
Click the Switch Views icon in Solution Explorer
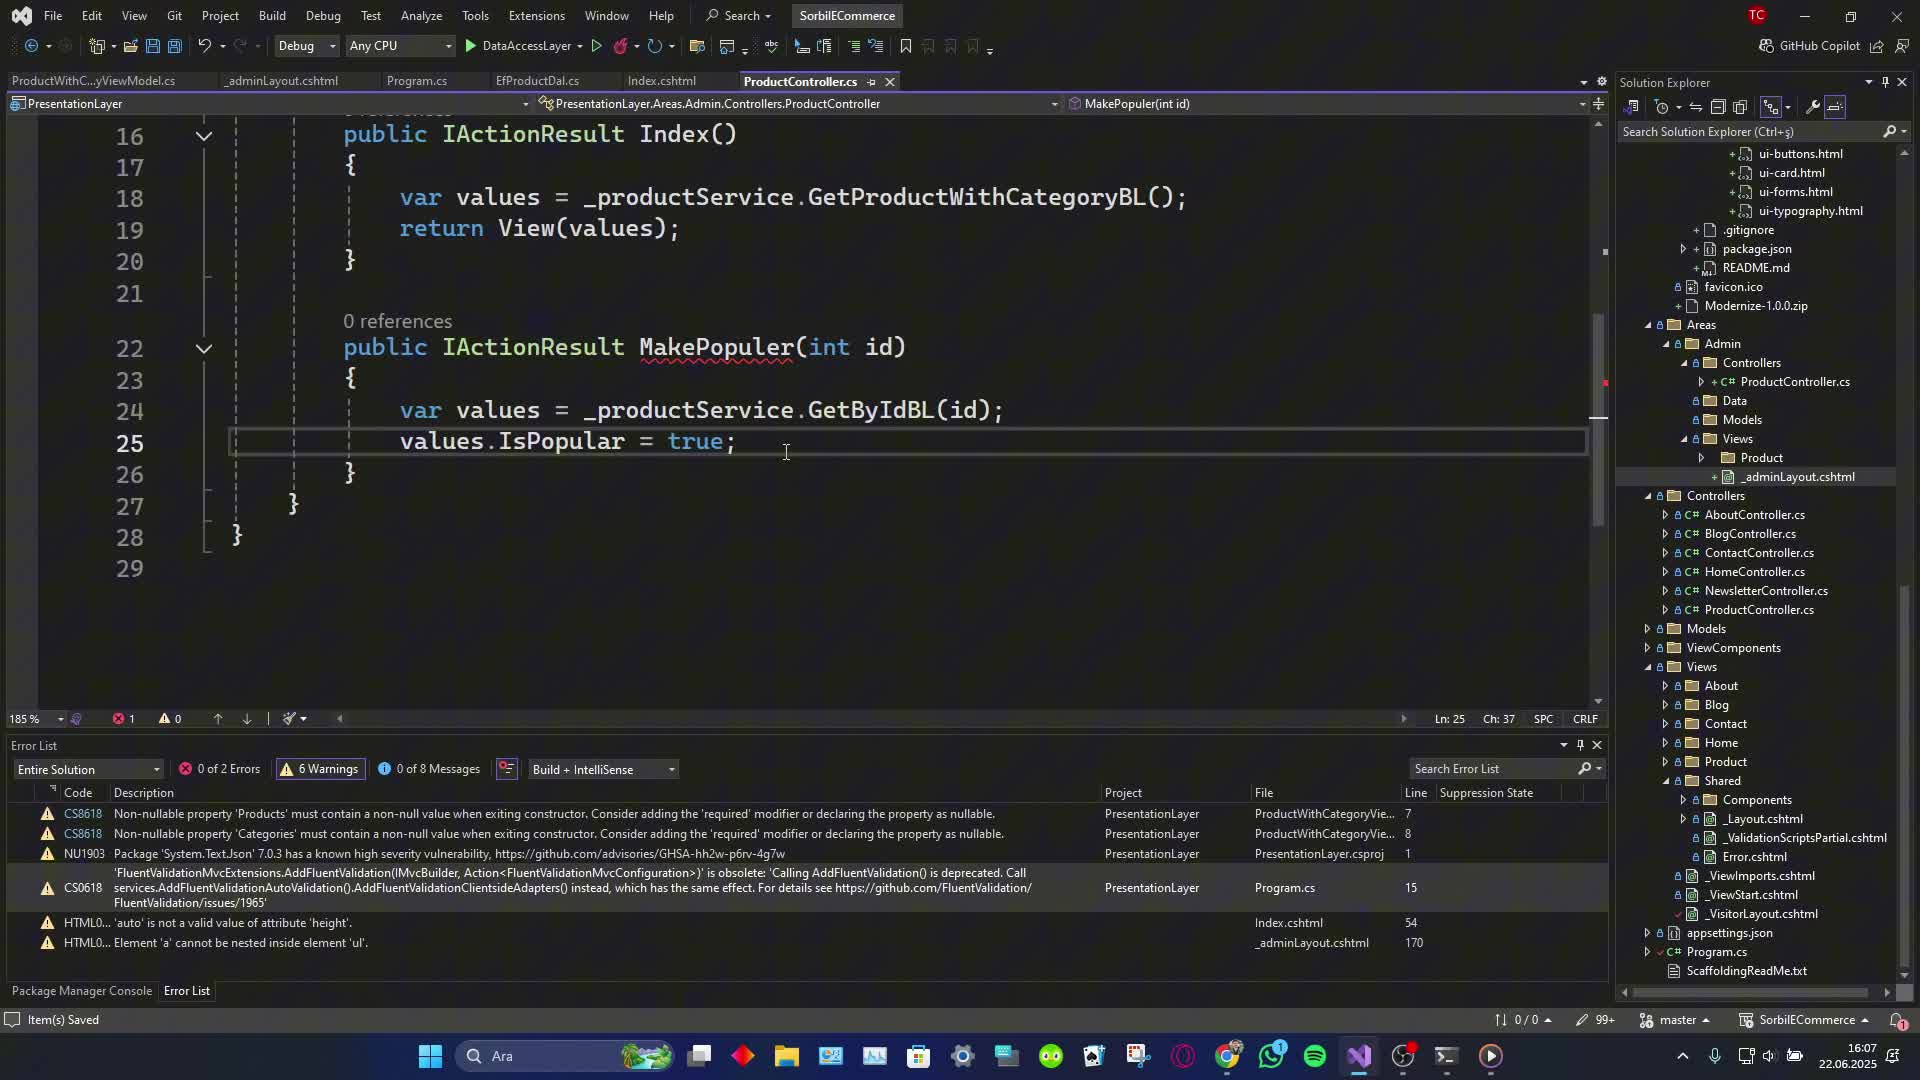1632,107
